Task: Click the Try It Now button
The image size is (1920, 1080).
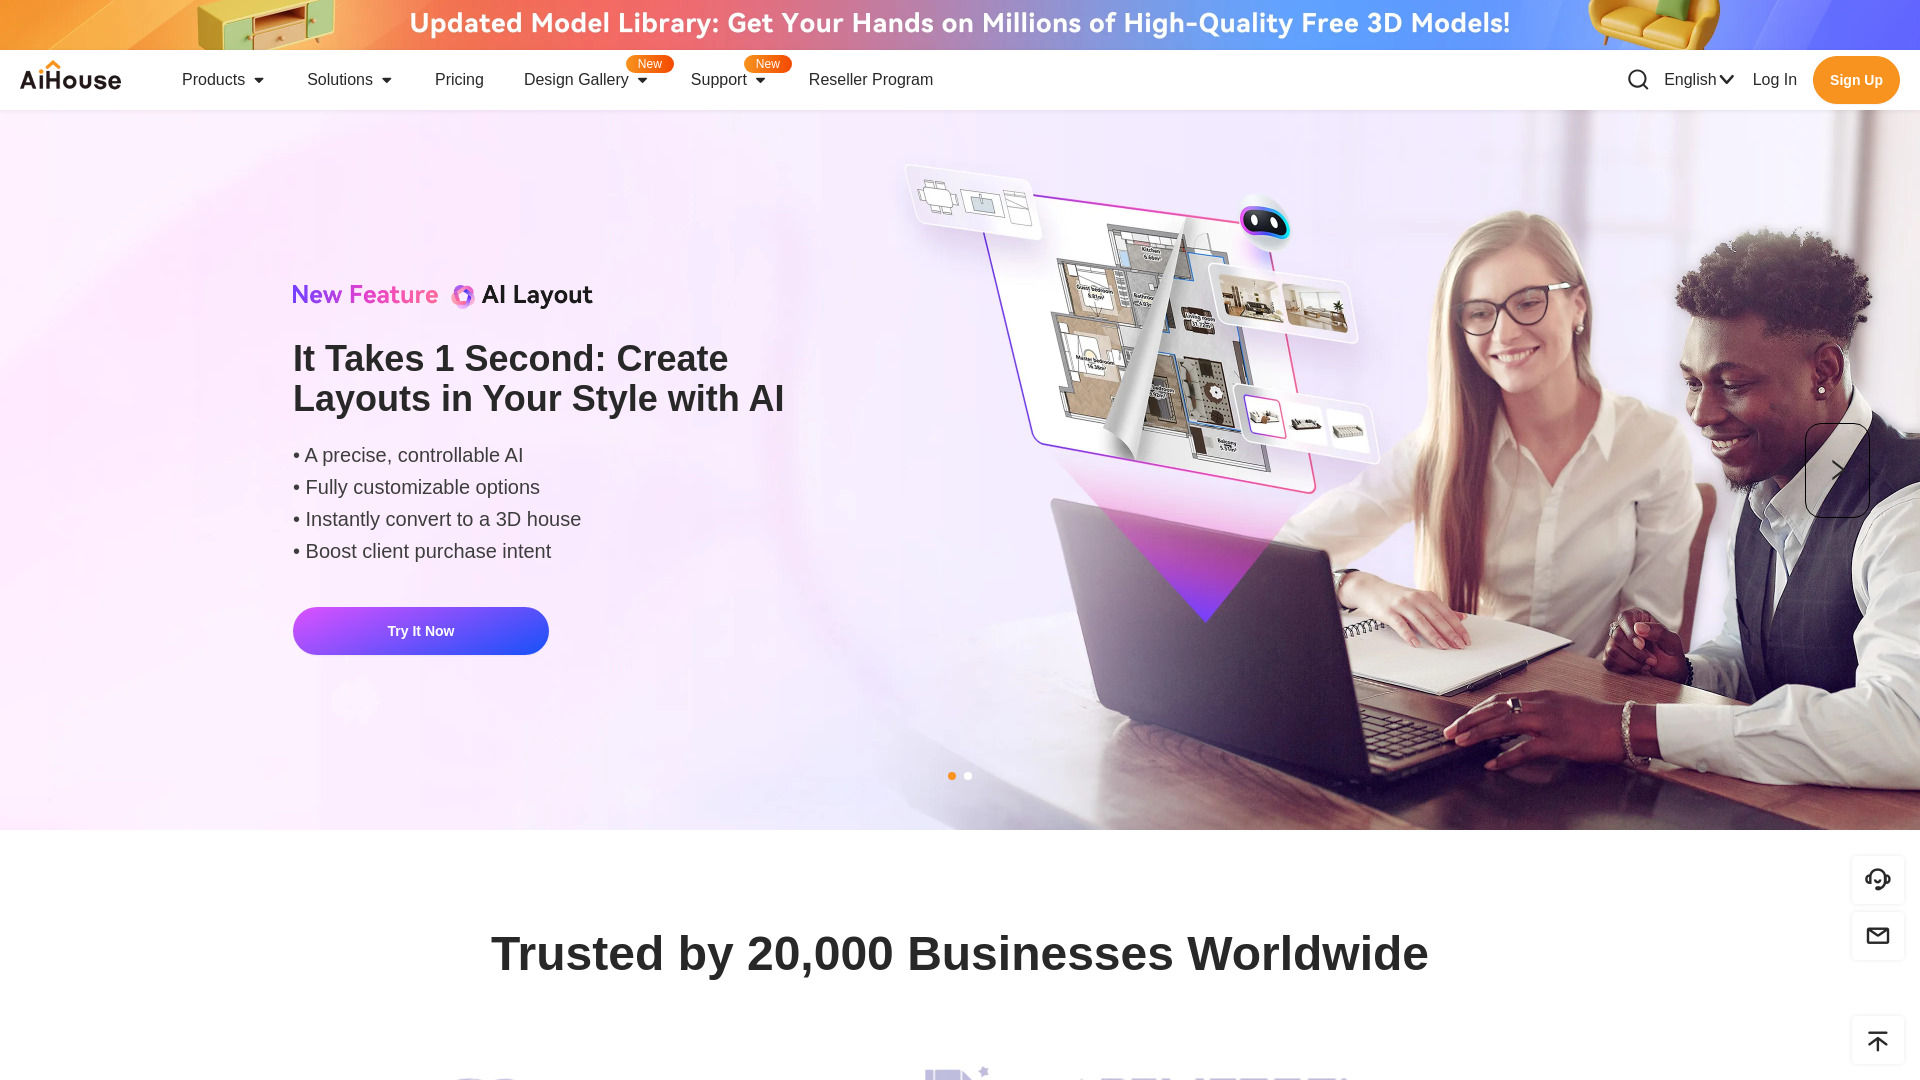Action: [x=421, y=630]
